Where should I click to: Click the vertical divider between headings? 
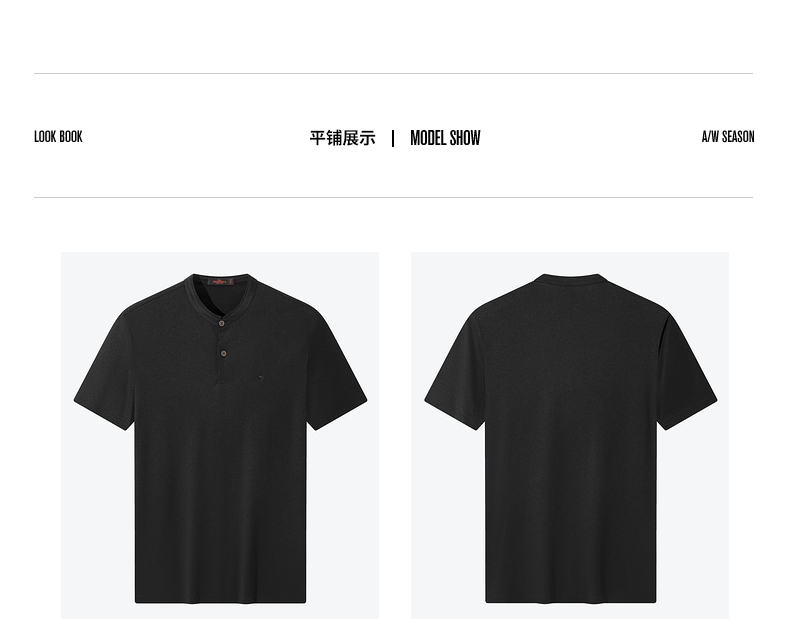click(393, 138)
